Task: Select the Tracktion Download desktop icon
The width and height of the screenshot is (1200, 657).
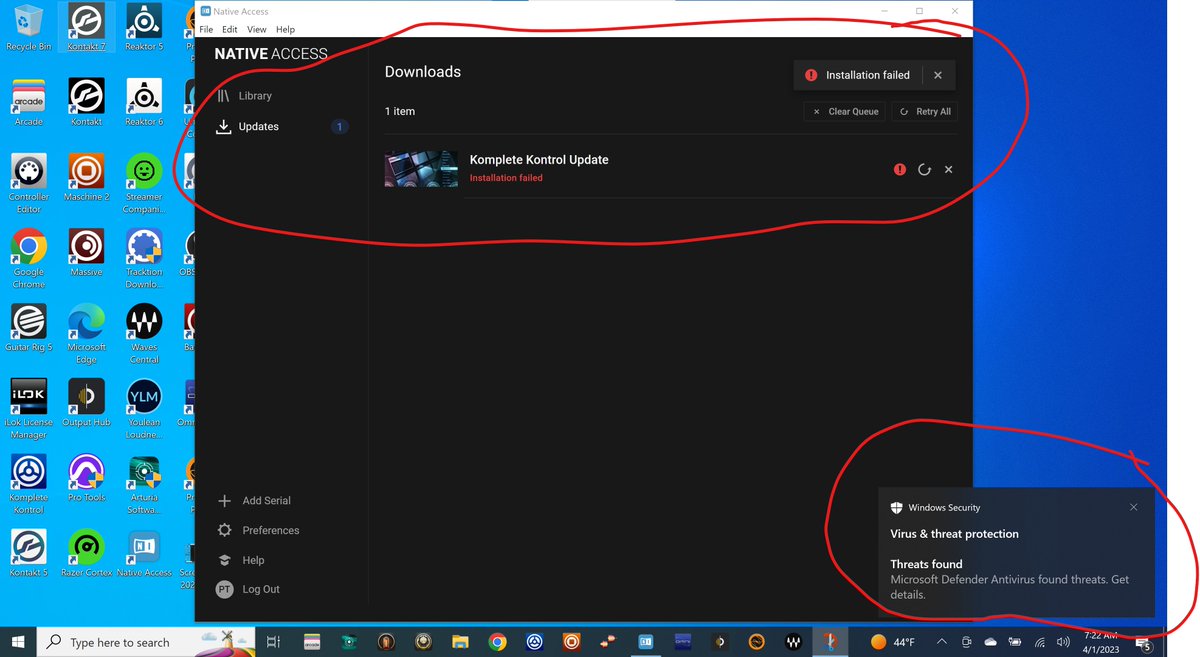Action: 144,258
